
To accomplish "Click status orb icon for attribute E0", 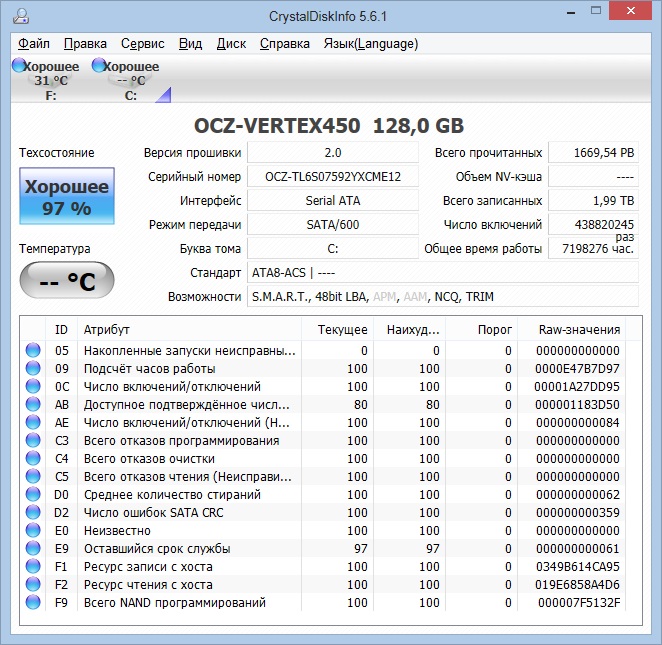I will click(x=33, y=531).
